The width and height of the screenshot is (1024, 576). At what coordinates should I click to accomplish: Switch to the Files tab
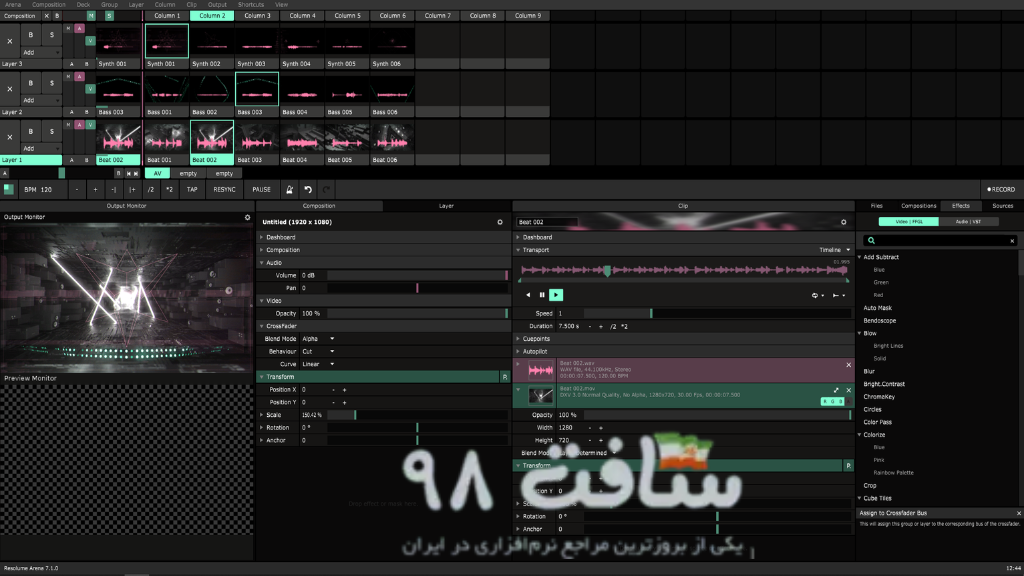pos(876,206)
